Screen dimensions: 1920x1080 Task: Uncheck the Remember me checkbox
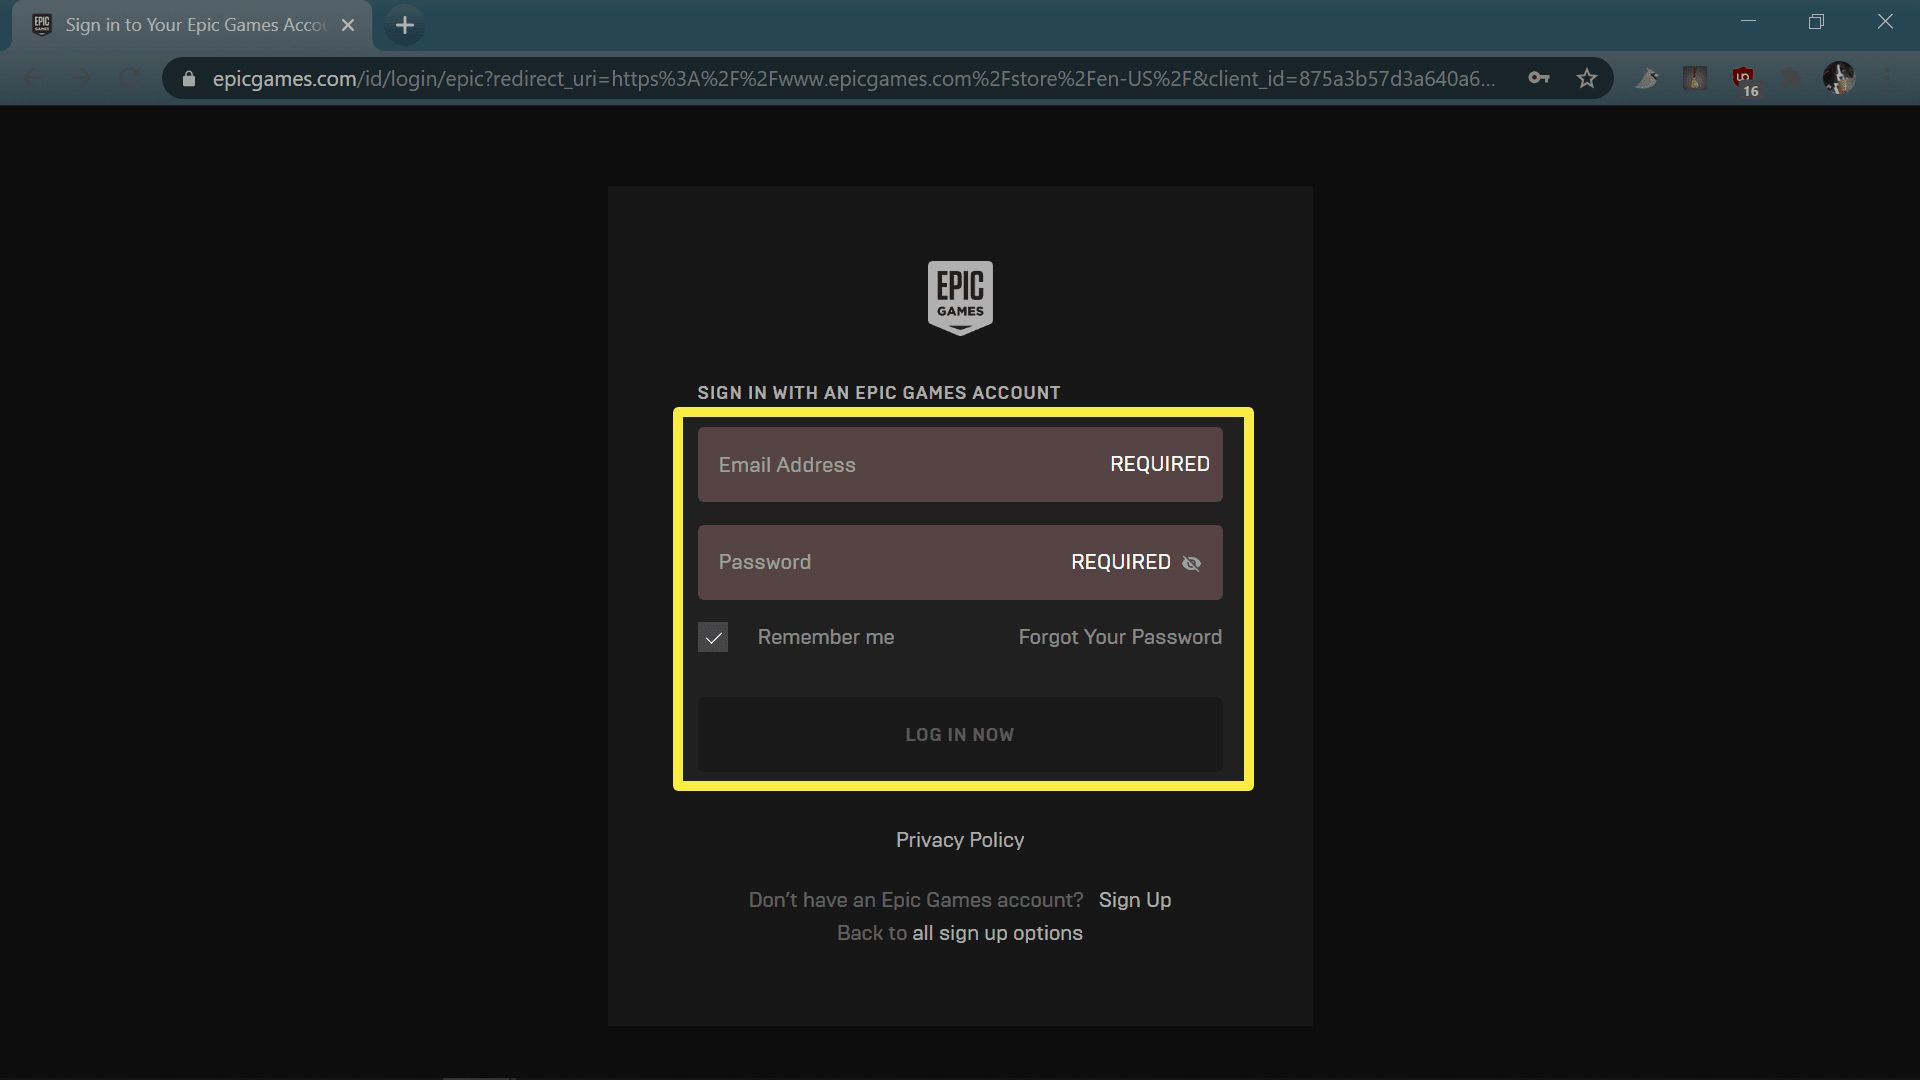tap(713, 637)
